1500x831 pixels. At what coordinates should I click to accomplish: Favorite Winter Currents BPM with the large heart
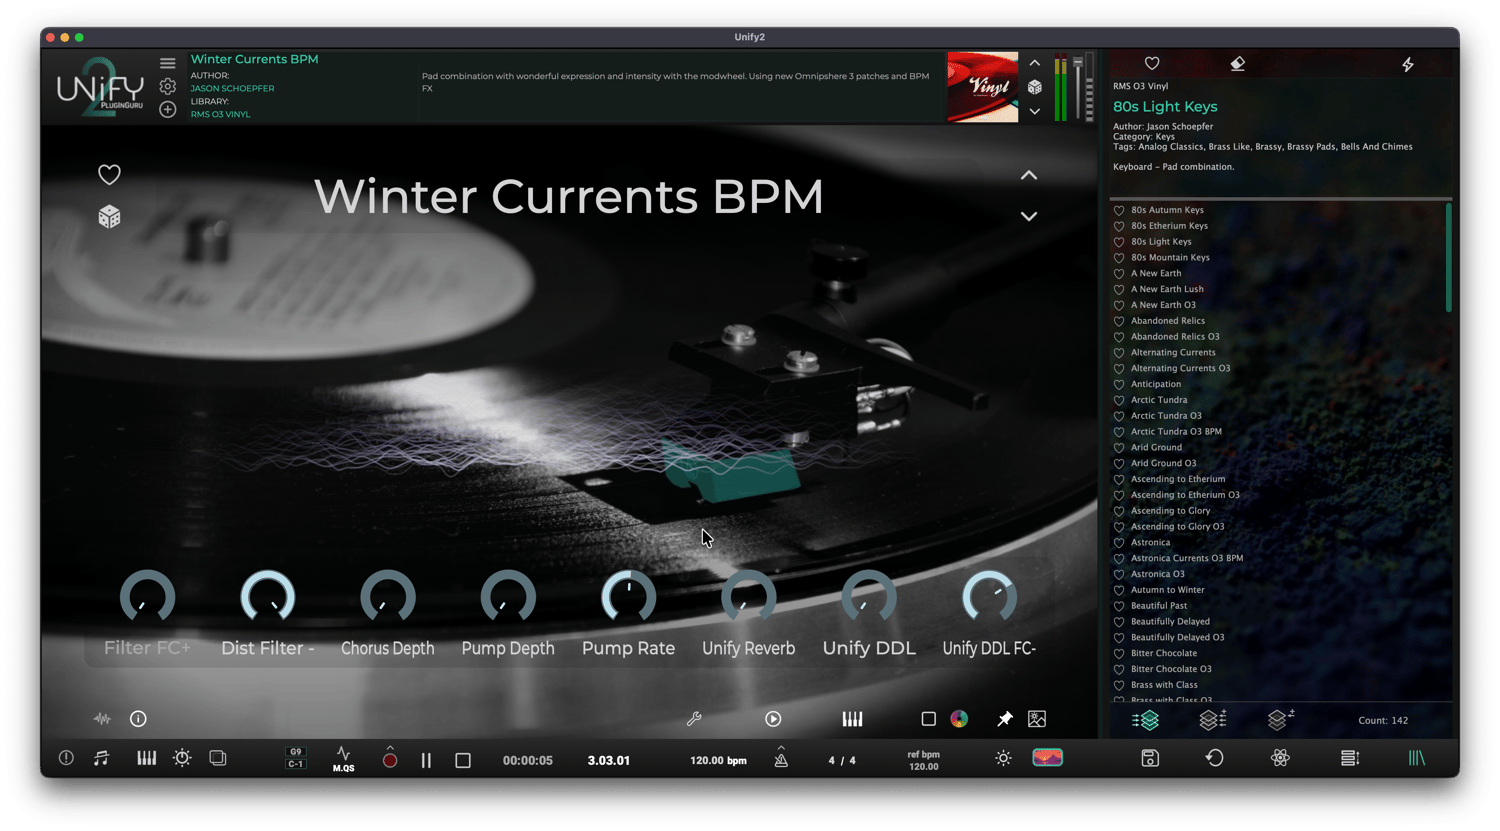pos(109,175)
